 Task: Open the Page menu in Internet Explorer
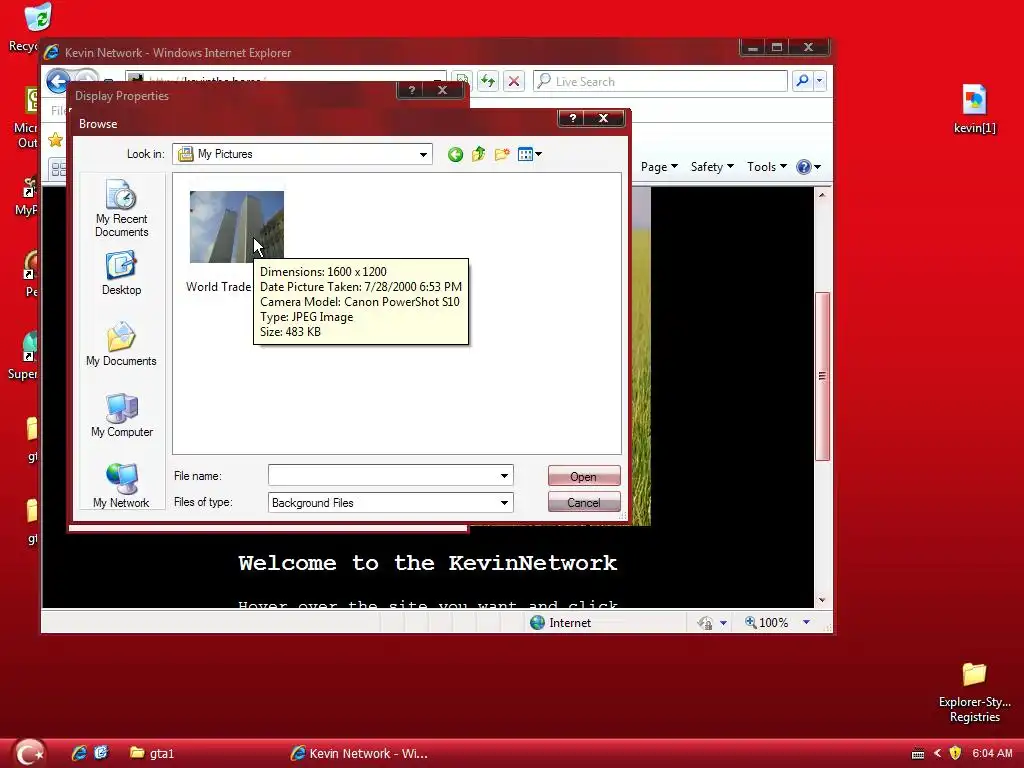pyautogui.click(x=659, y=167)
